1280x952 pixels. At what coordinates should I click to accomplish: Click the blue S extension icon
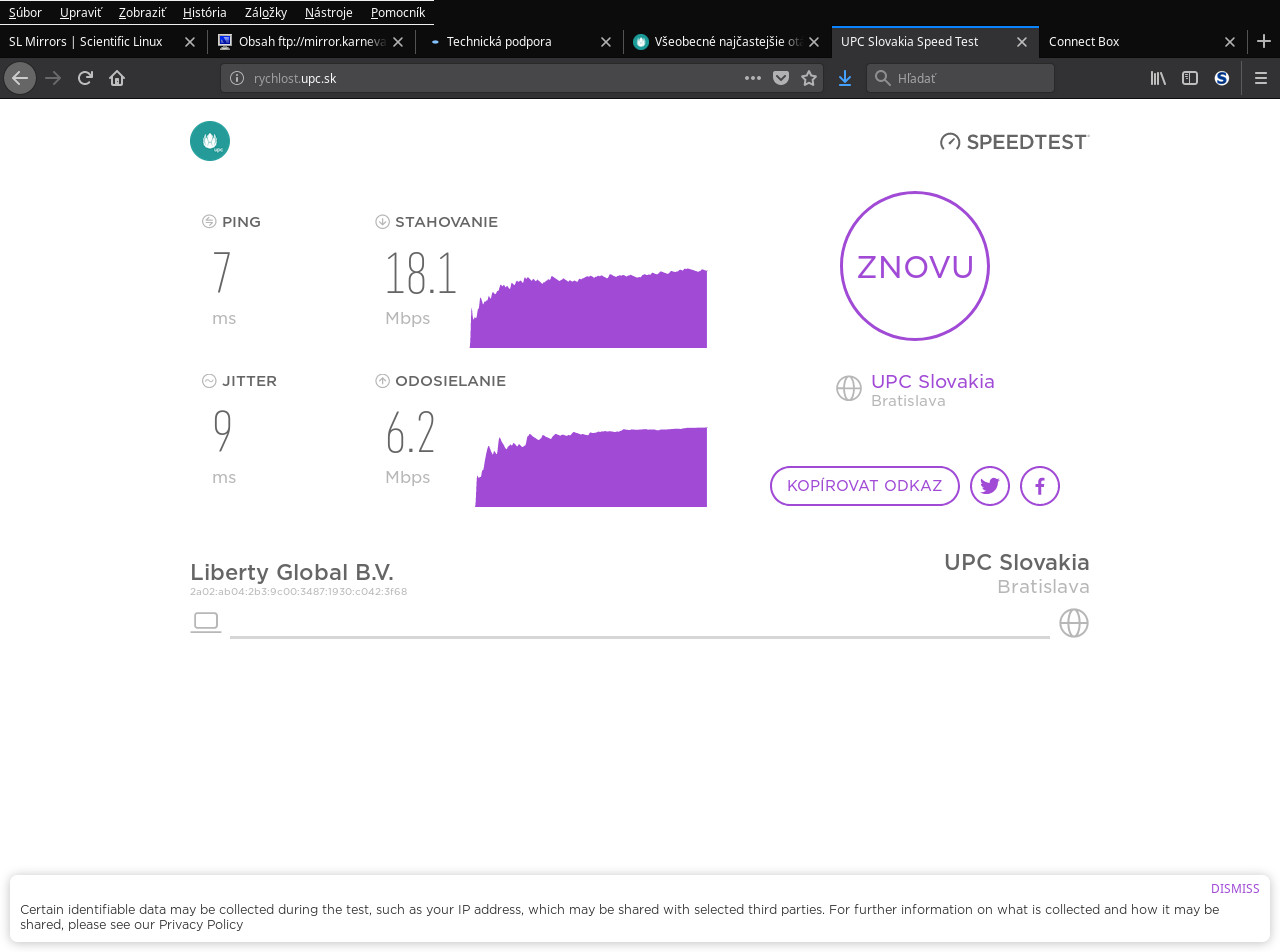point(1222,78)
